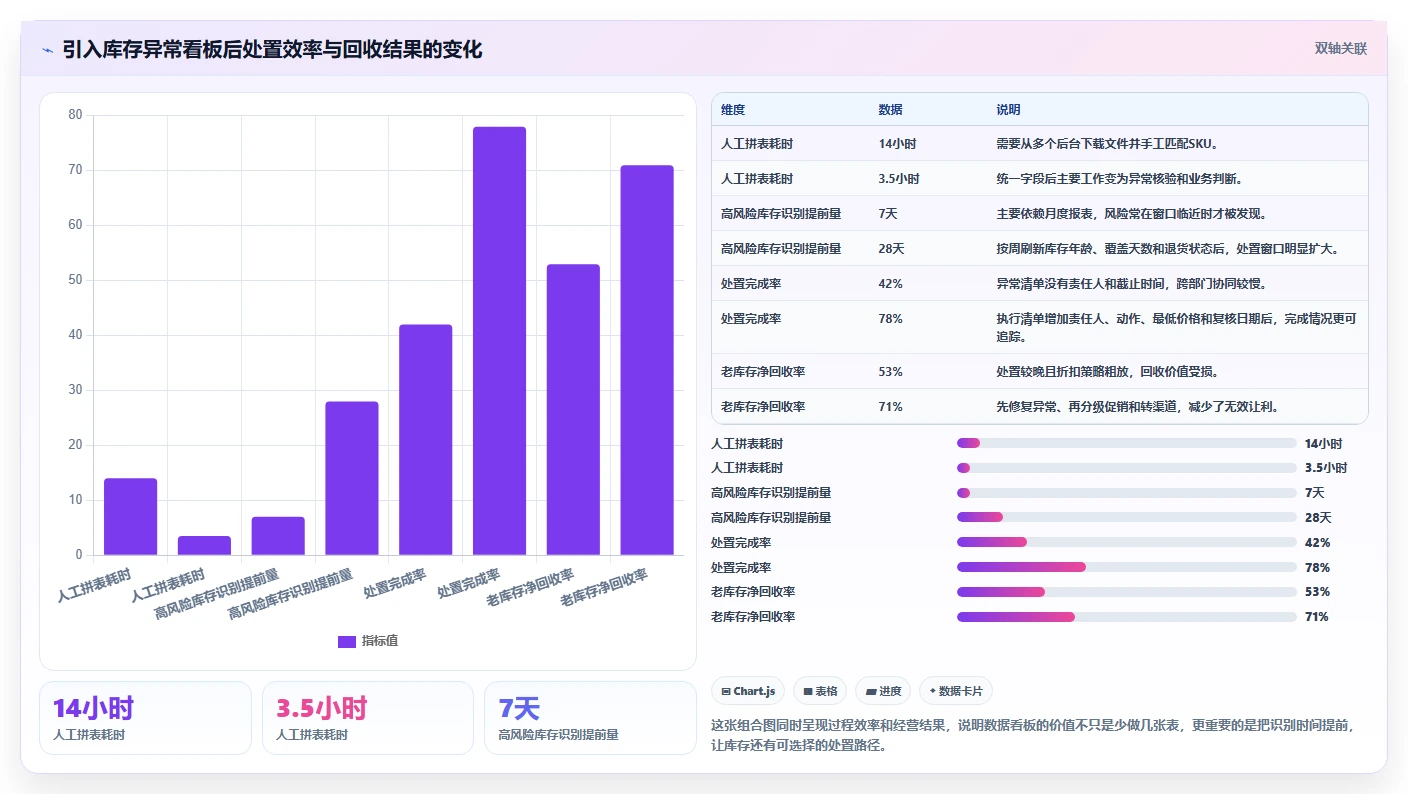Click the 维度 column header
Screen dimensions: 1408x794
point(733,110)
